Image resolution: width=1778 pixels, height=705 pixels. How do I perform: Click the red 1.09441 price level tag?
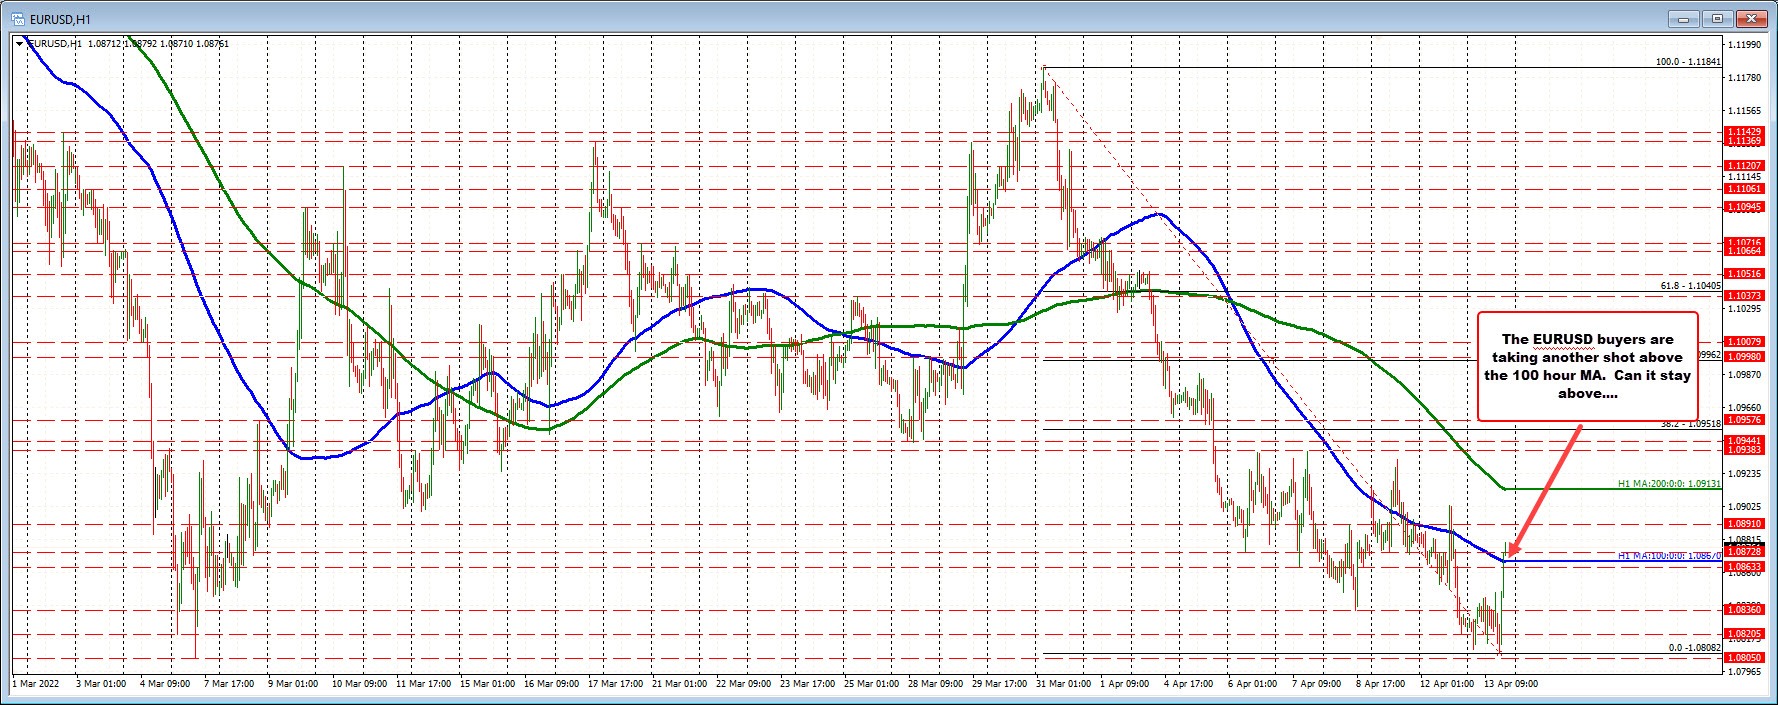1746,441
